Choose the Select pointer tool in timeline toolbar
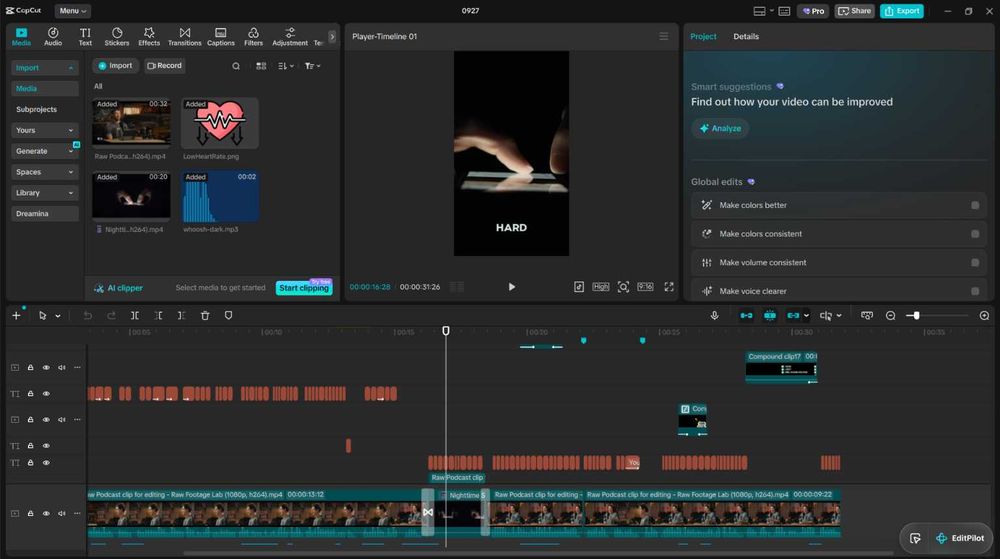The height and width of the screenshot is (559, 1000). 42,316
